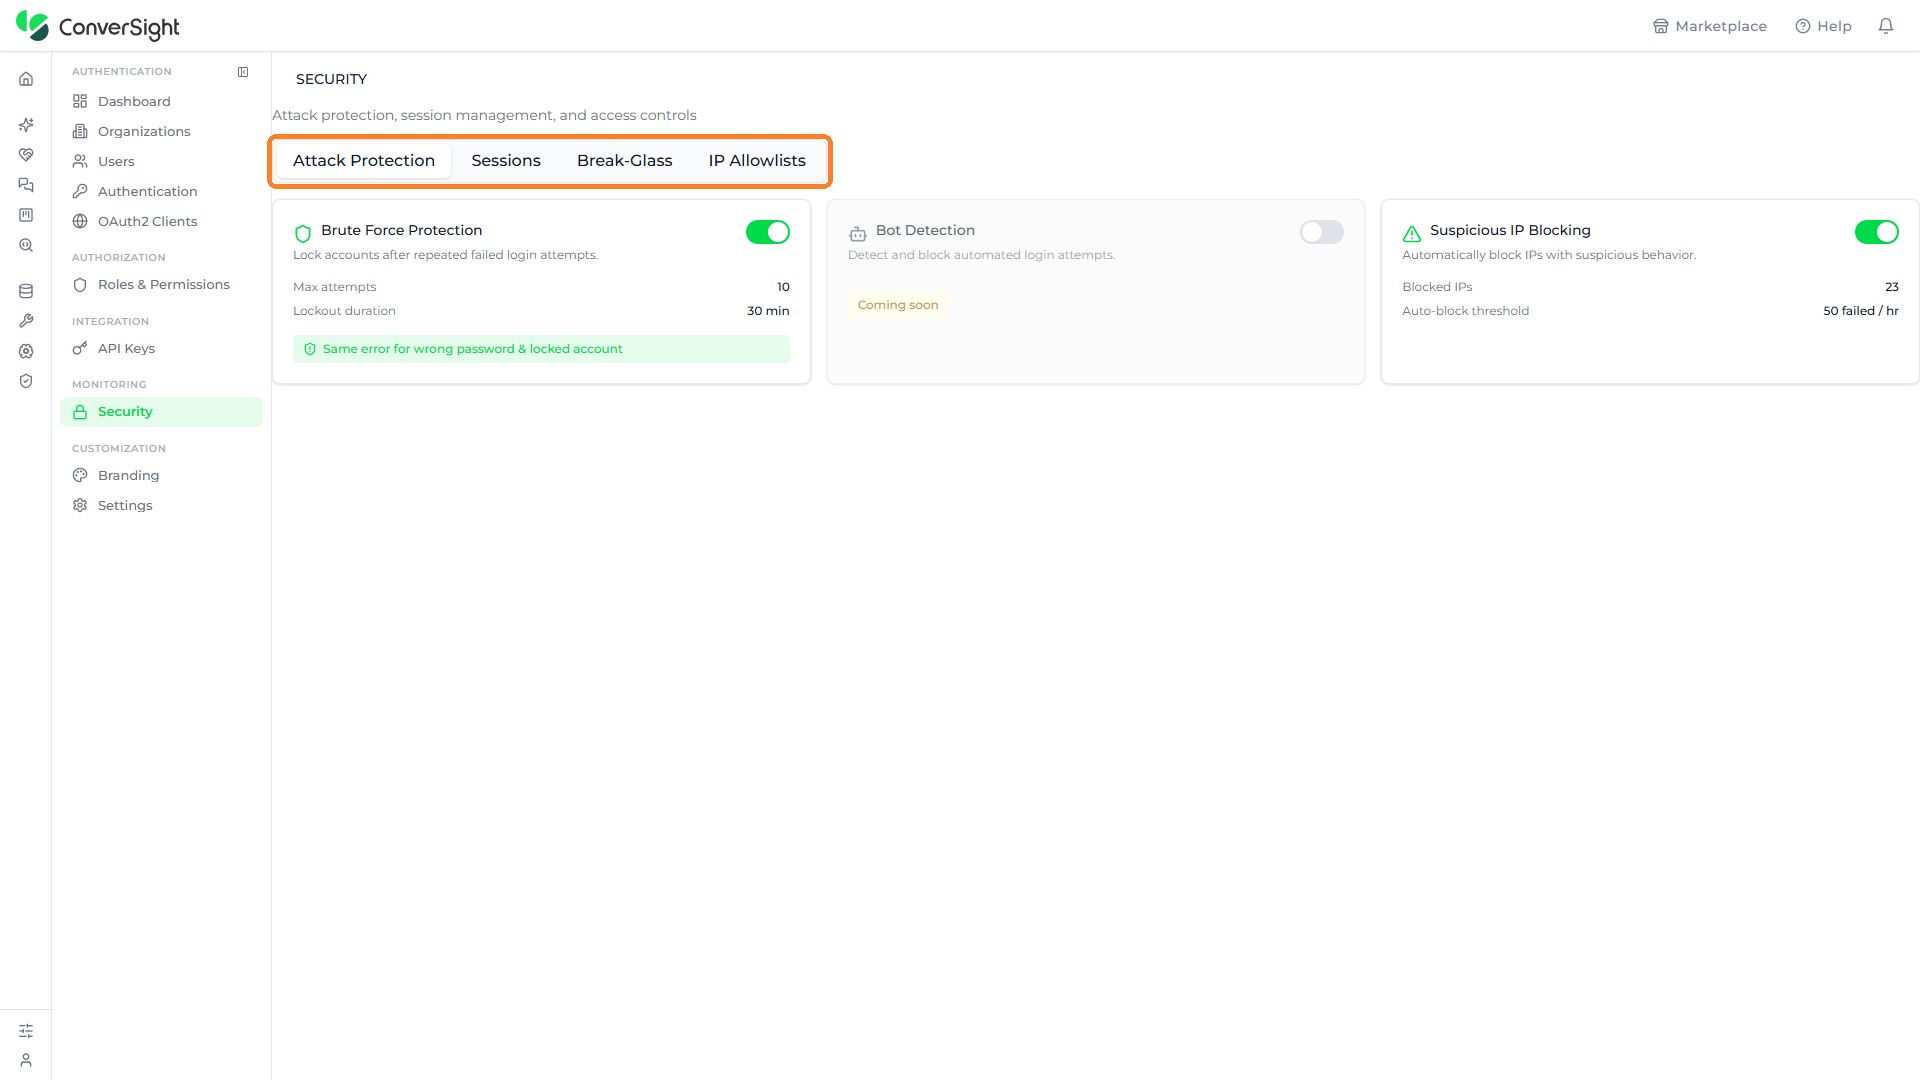This screenshot has width=1920, height=1080.
Task: Disable the Suspicious IP Blocking toggle
Action: (1877, 232)
